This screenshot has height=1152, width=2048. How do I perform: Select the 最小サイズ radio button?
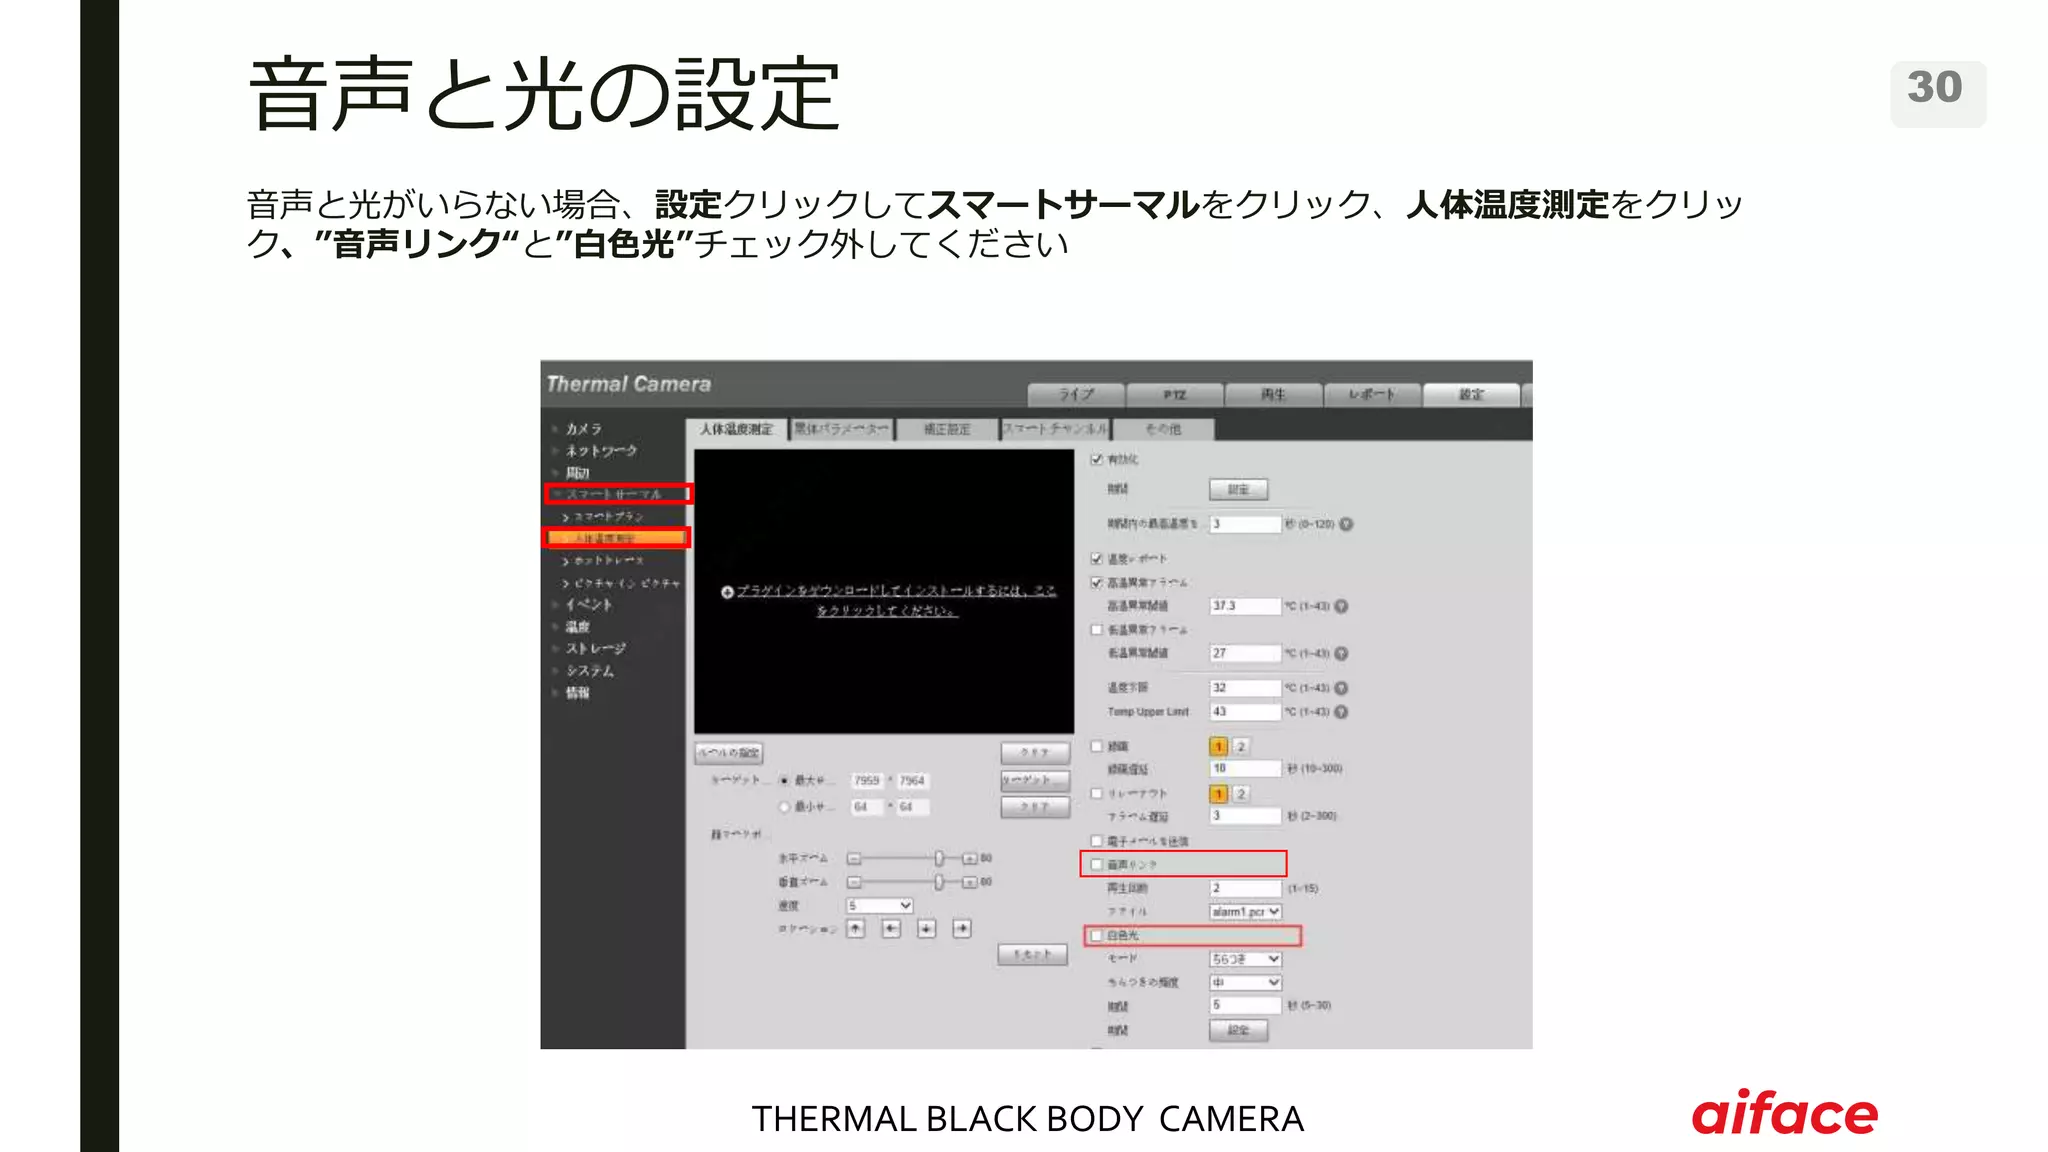[784, 806]
